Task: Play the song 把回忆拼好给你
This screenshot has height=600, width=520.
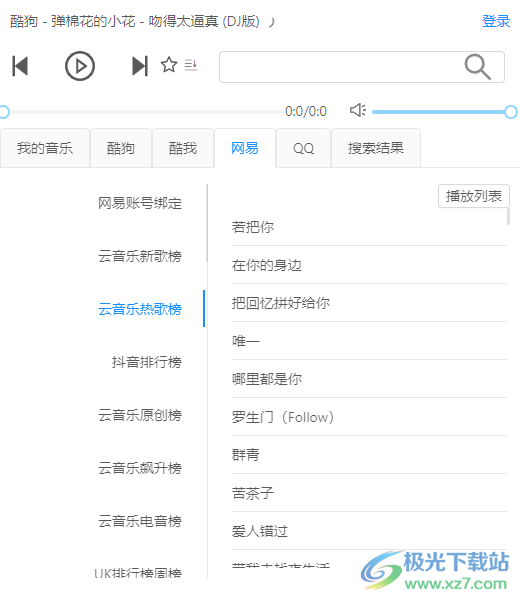Action: click(369, 303)
